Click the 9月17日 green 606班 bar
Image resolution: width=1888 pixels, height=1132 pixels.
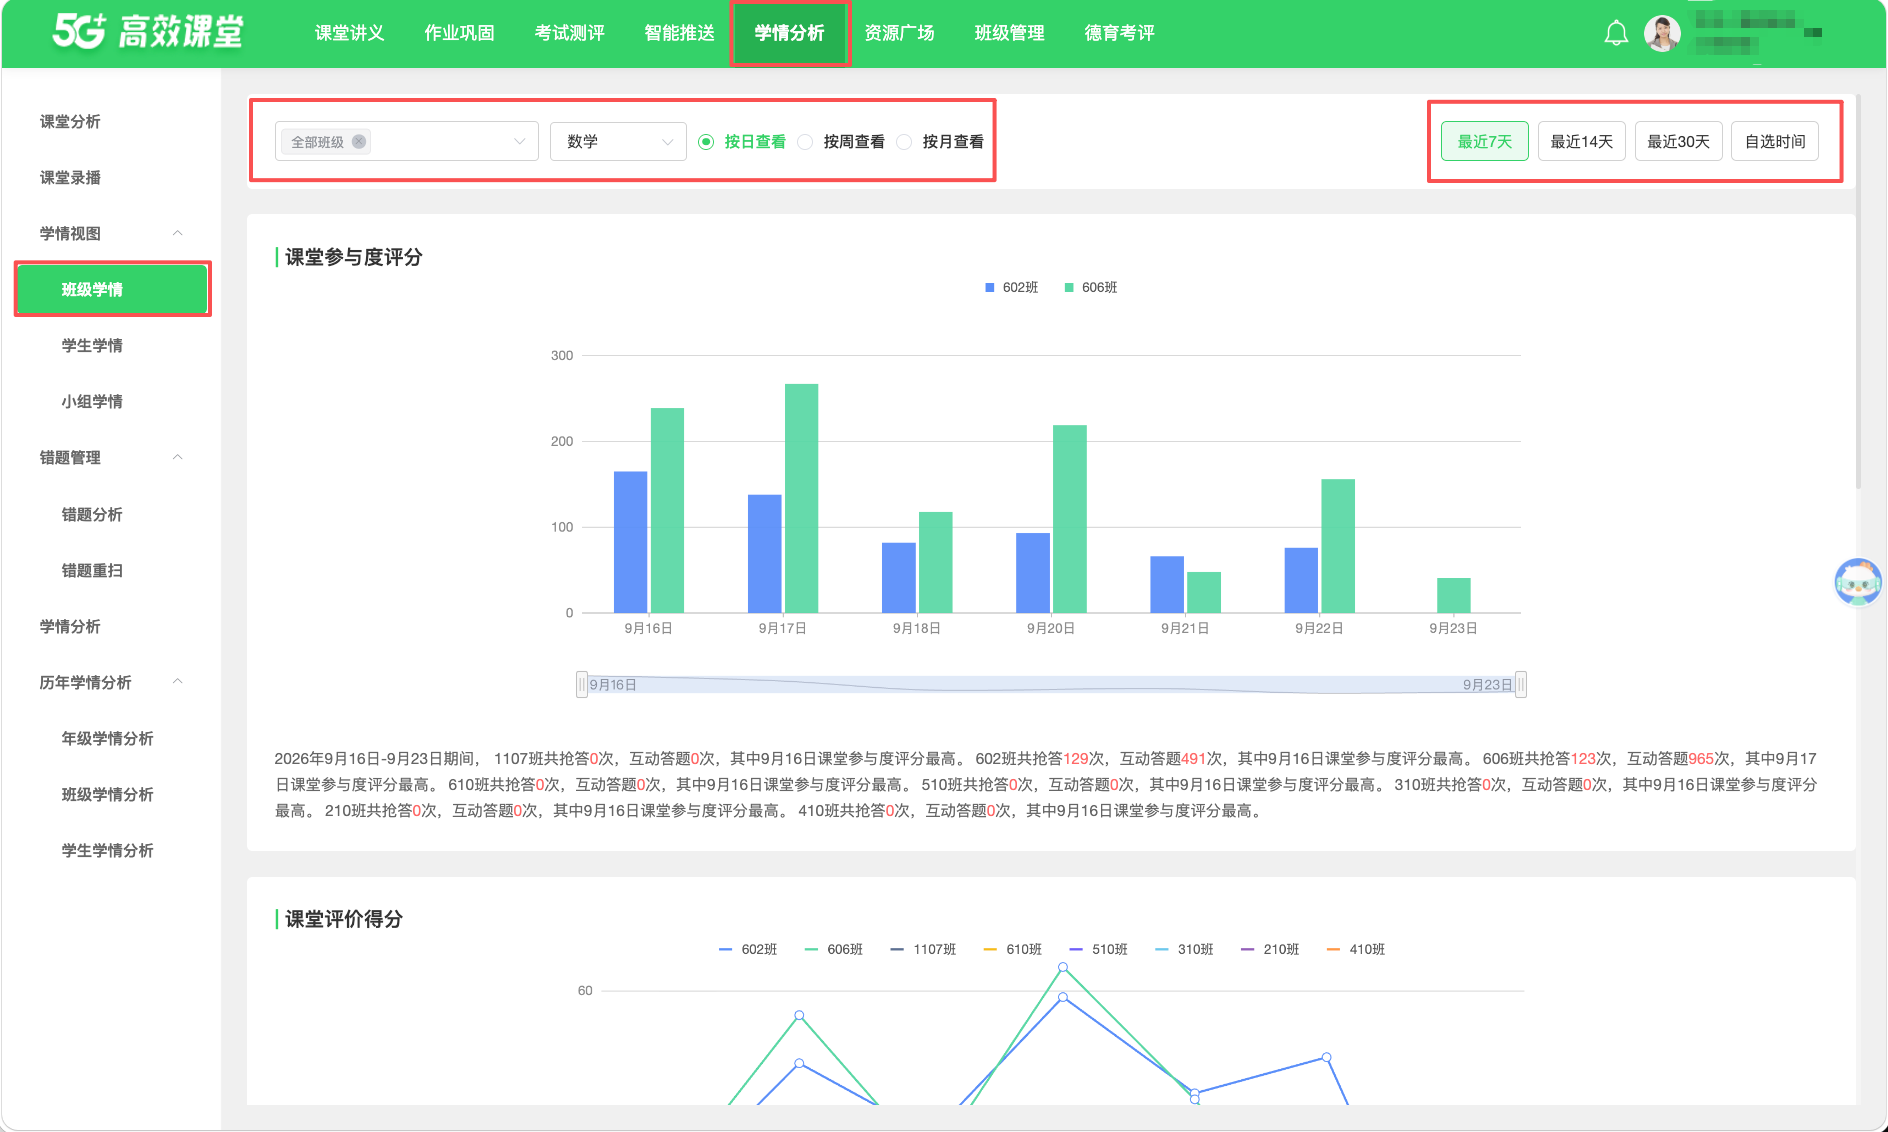(x=801, y=498)
